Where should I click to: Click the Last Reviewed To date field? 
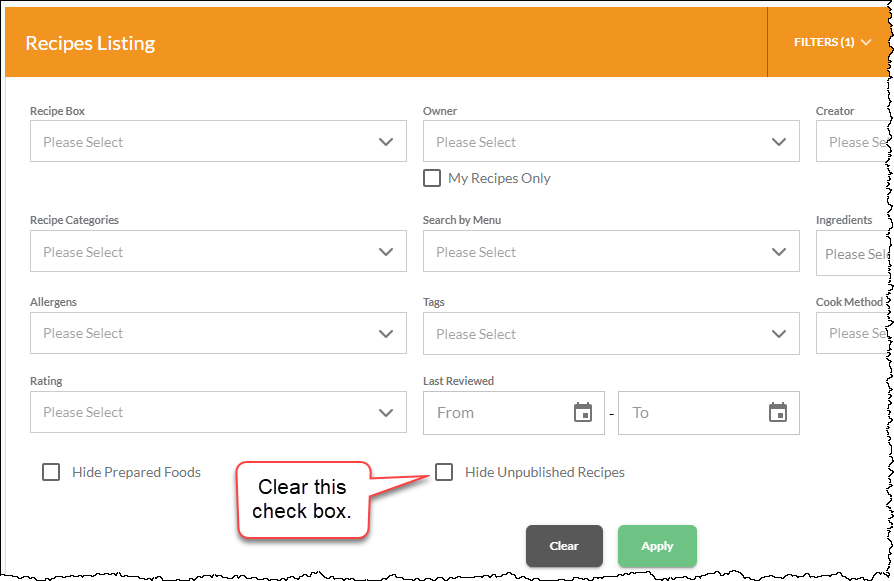pos(709,413)
